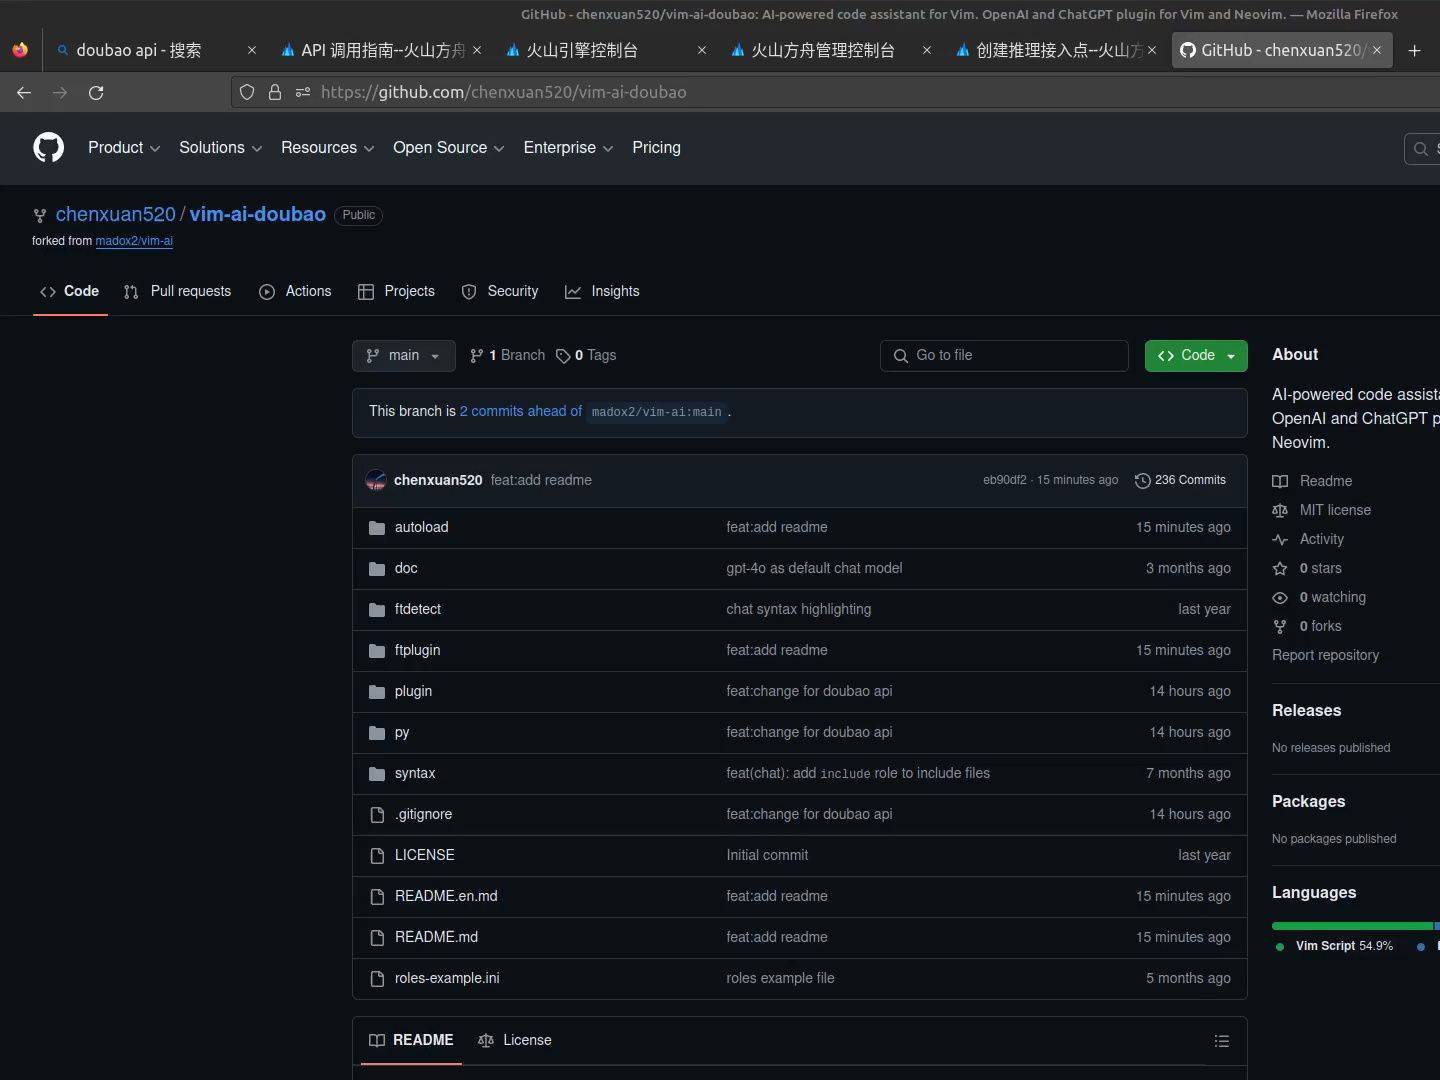View the 236 Commits history

(x=1180, y=481)
